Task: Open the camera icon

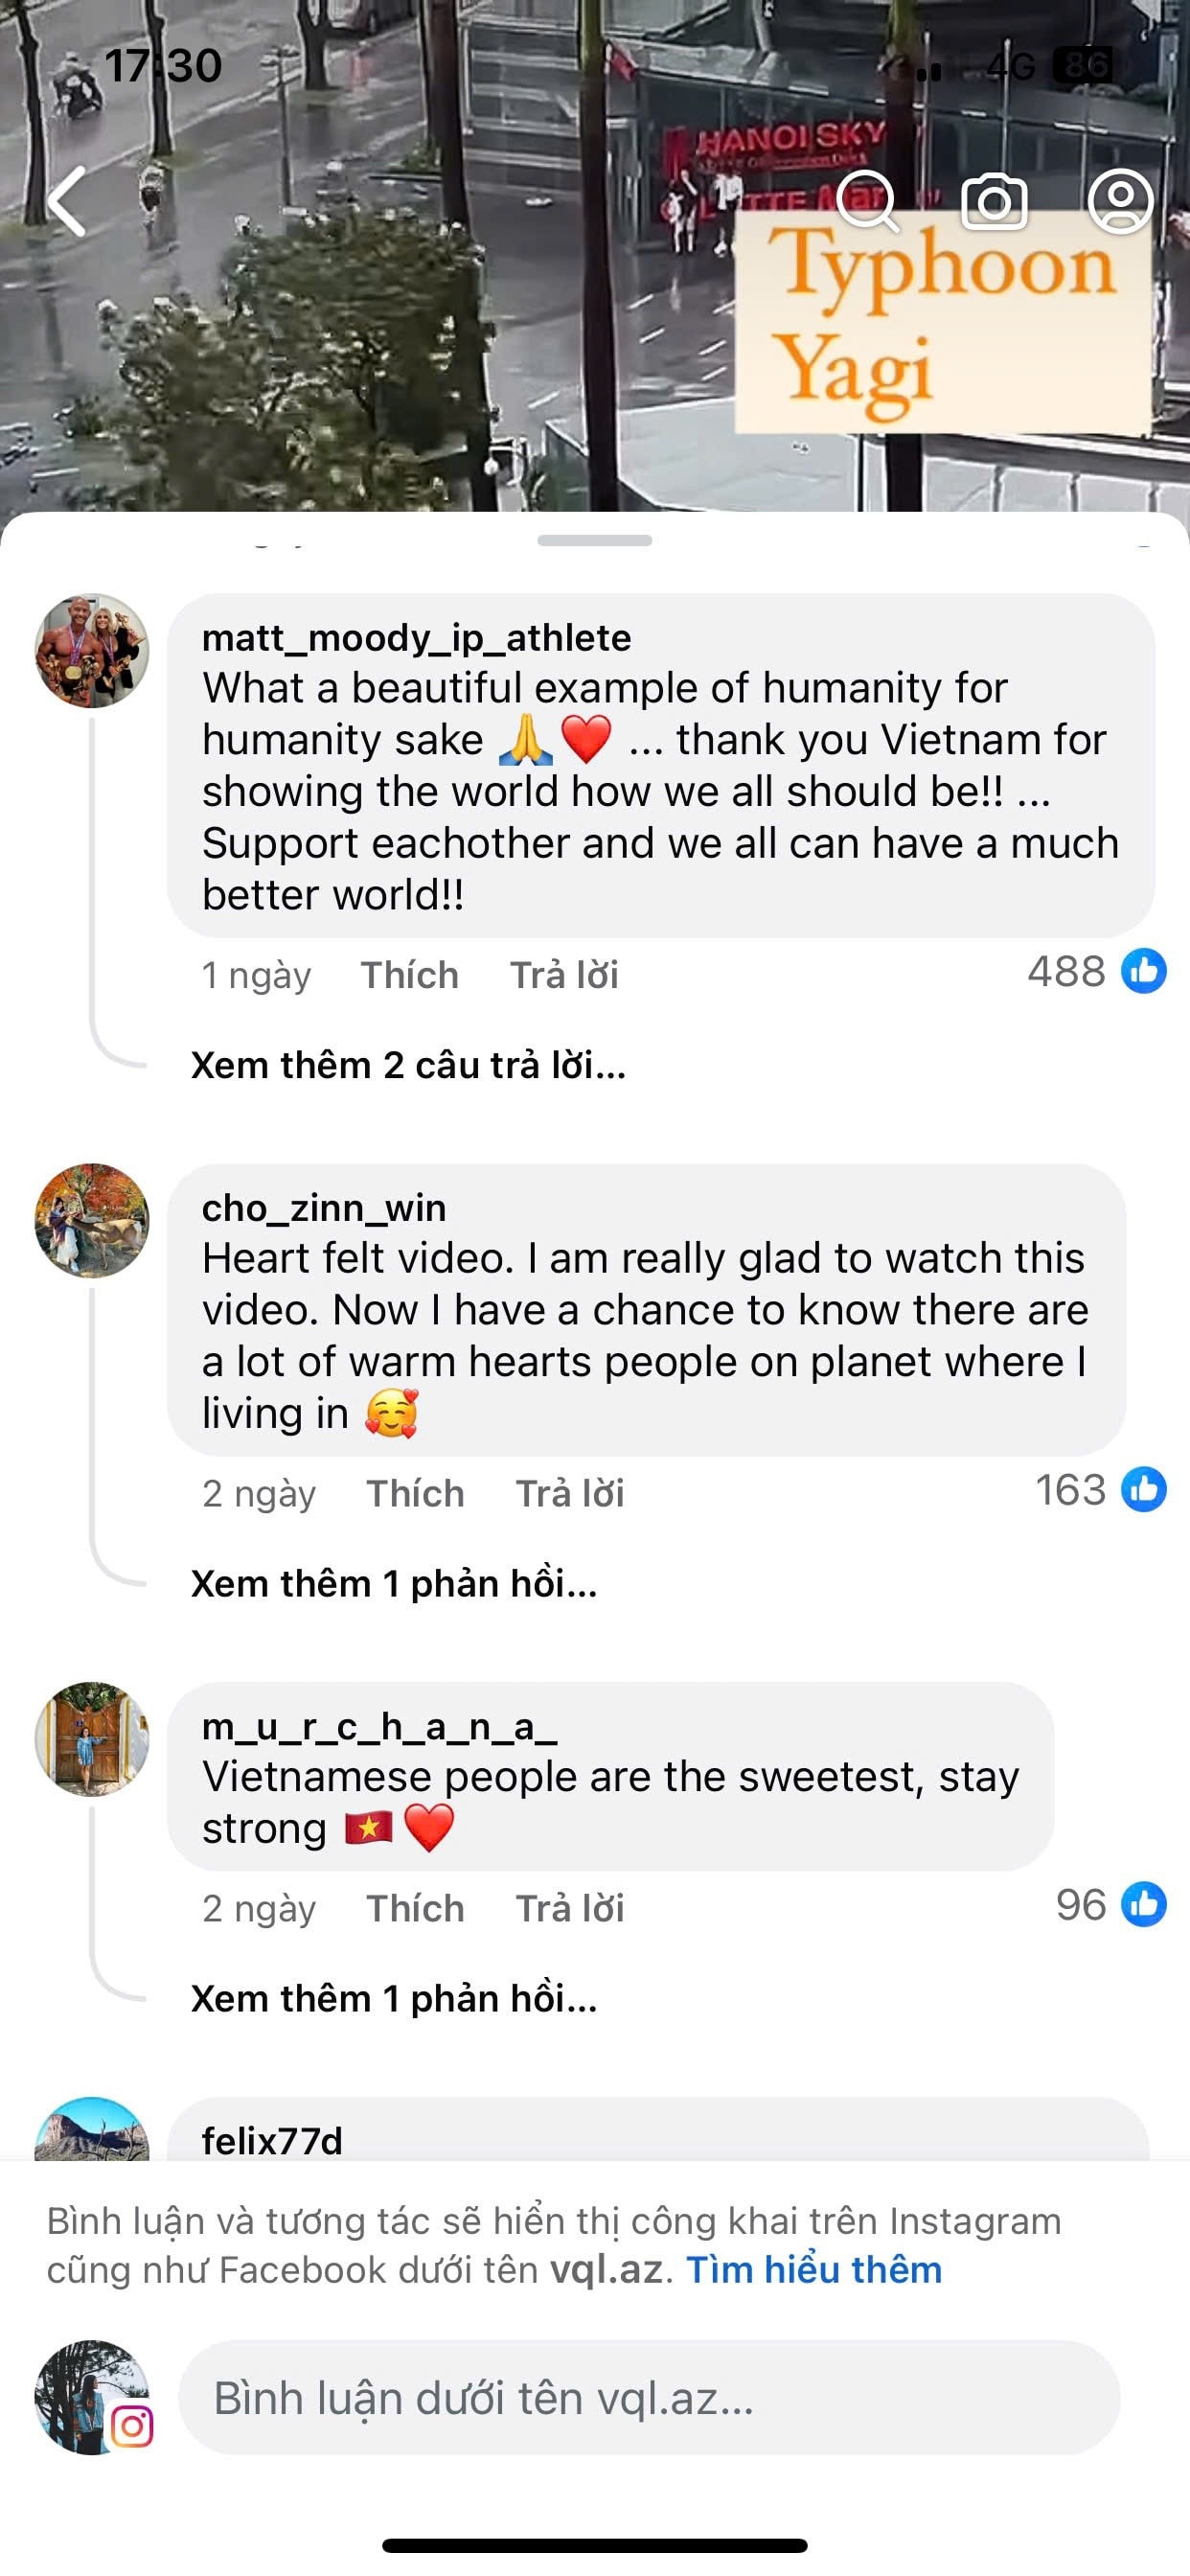Action: point(994,201)
